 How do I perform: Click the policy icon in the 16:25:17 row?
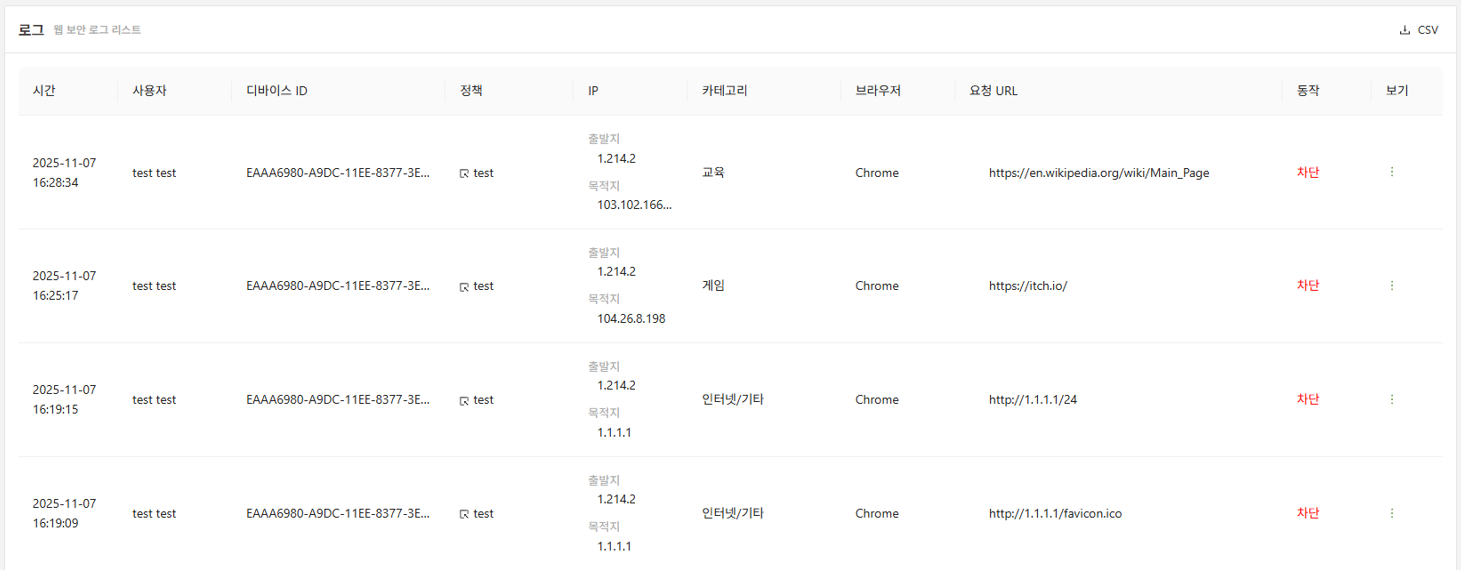click(x=464, y=287)
